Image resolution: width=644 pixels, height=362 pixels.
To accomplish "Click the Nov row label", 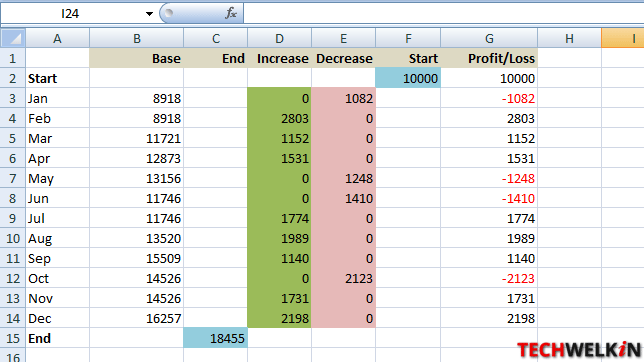I will [x=40, y=298].
